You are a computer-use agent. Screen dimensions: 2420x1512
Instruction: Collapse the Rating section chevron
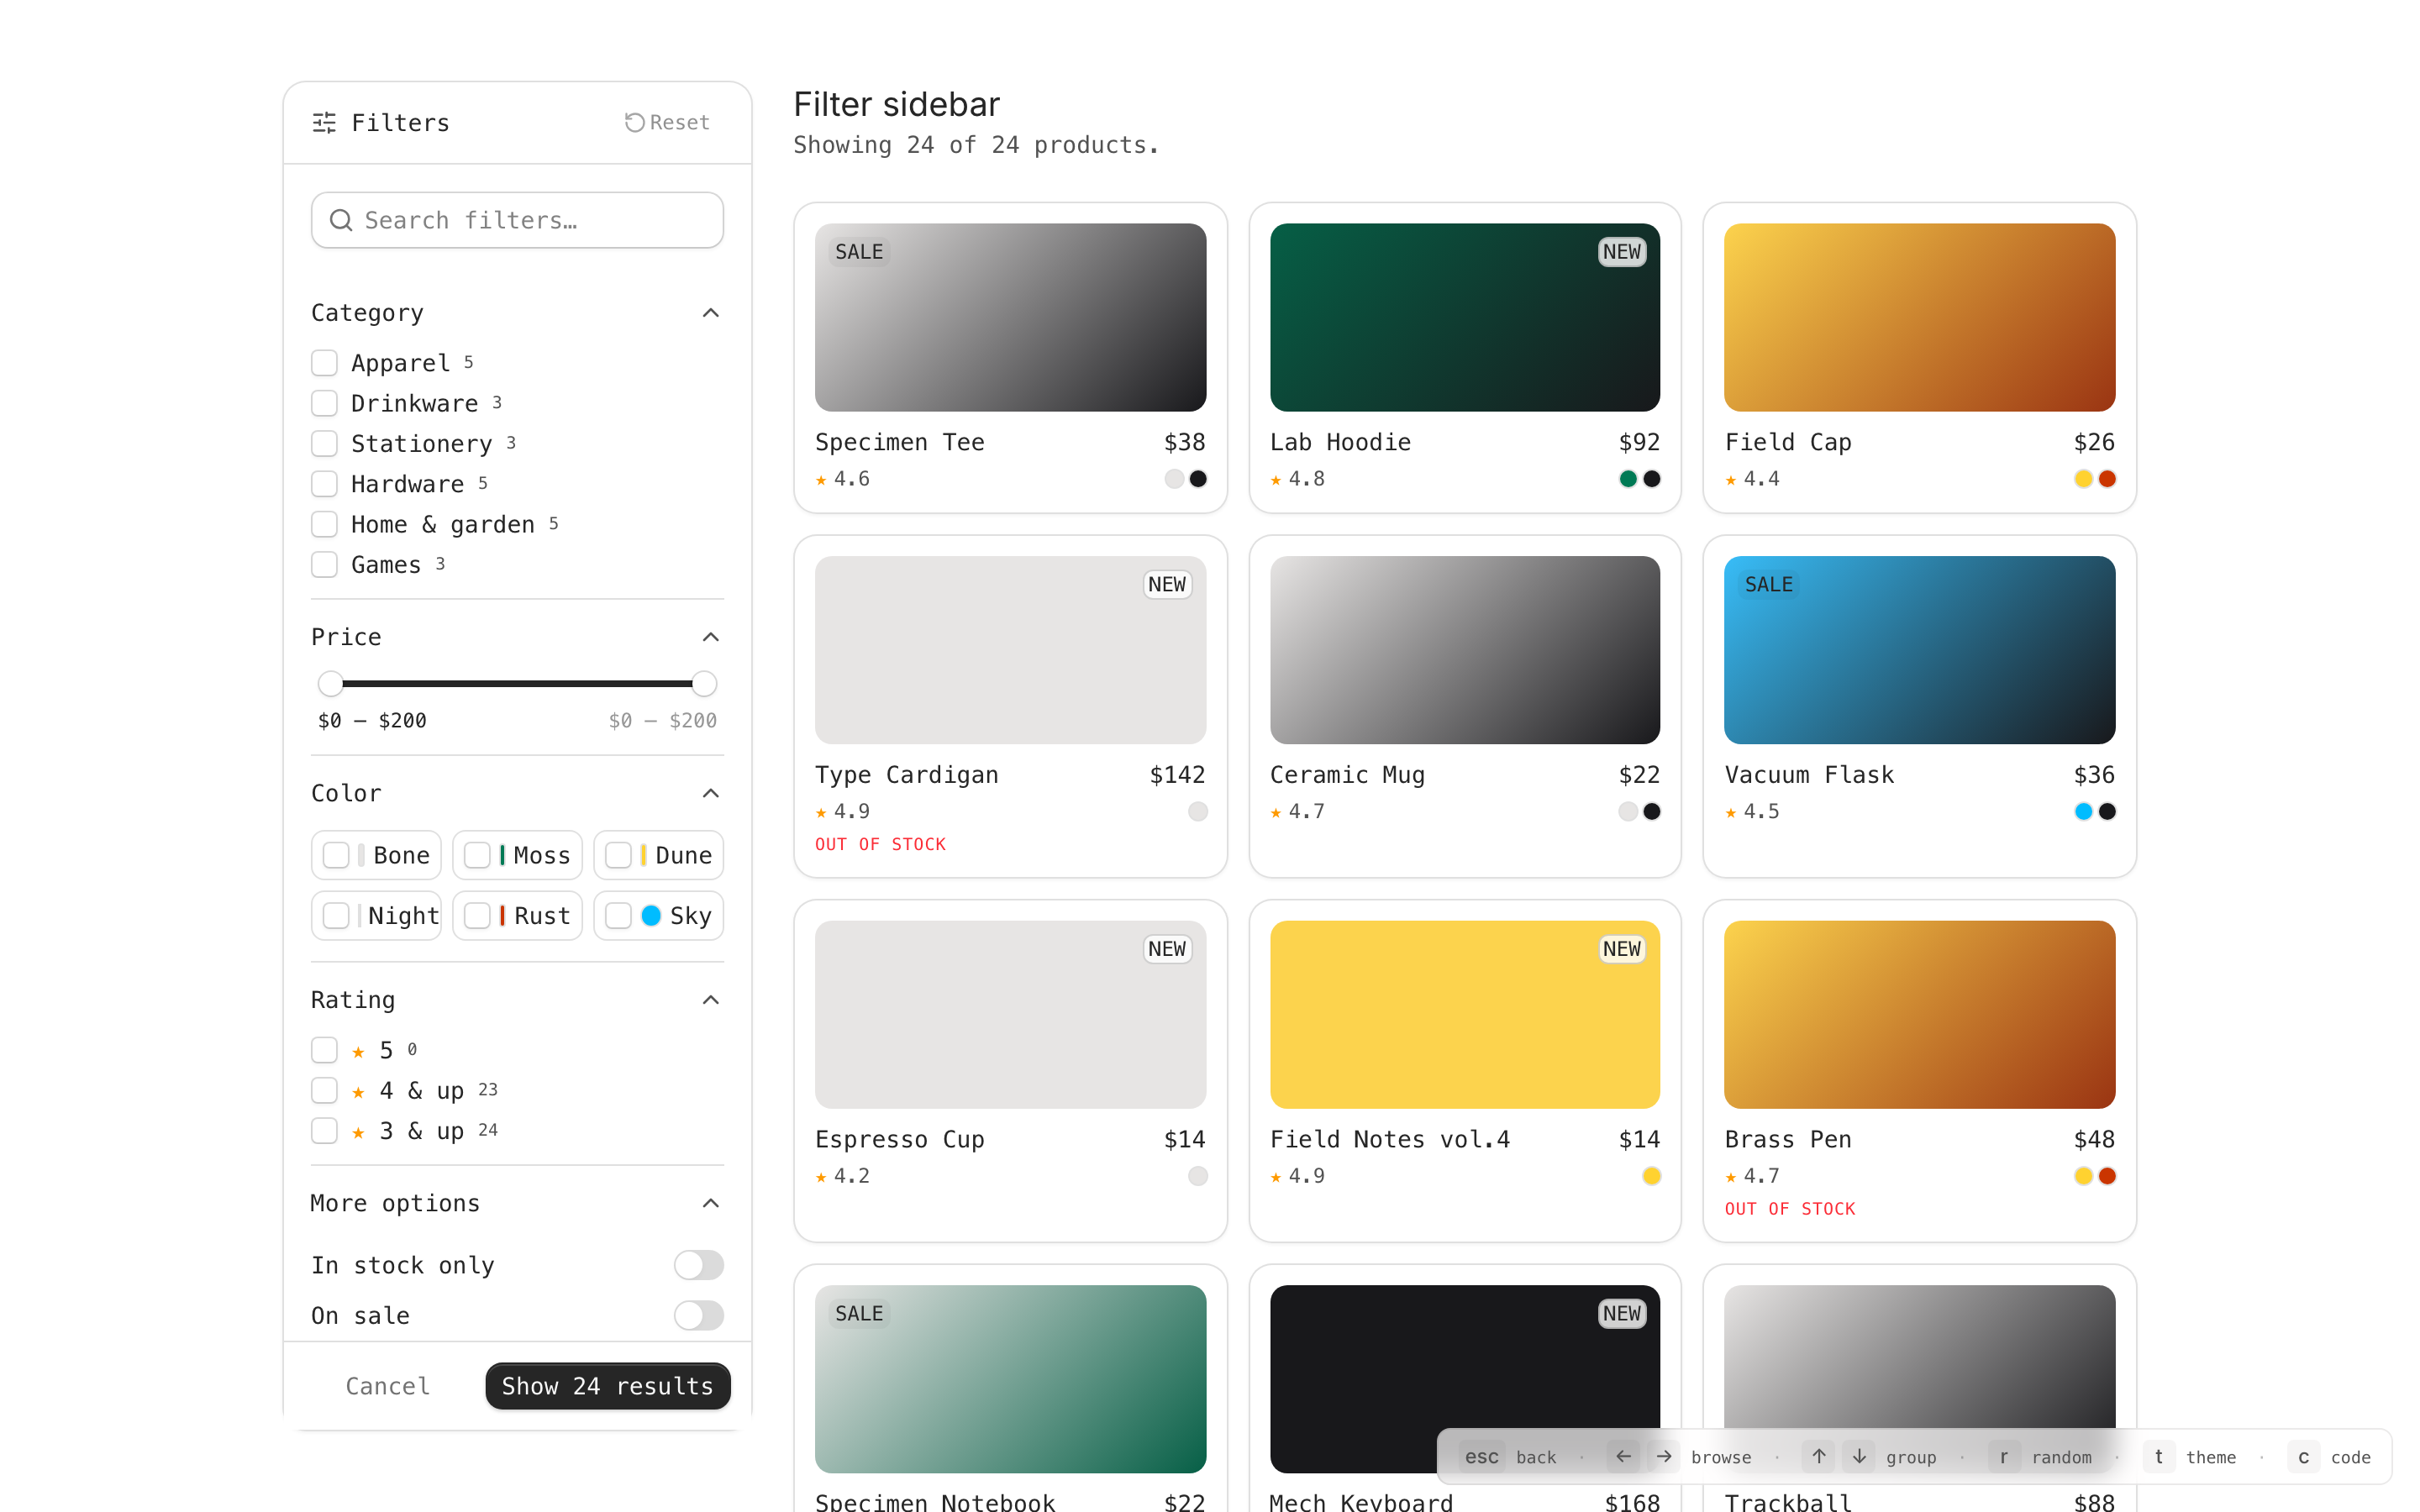711,1000
